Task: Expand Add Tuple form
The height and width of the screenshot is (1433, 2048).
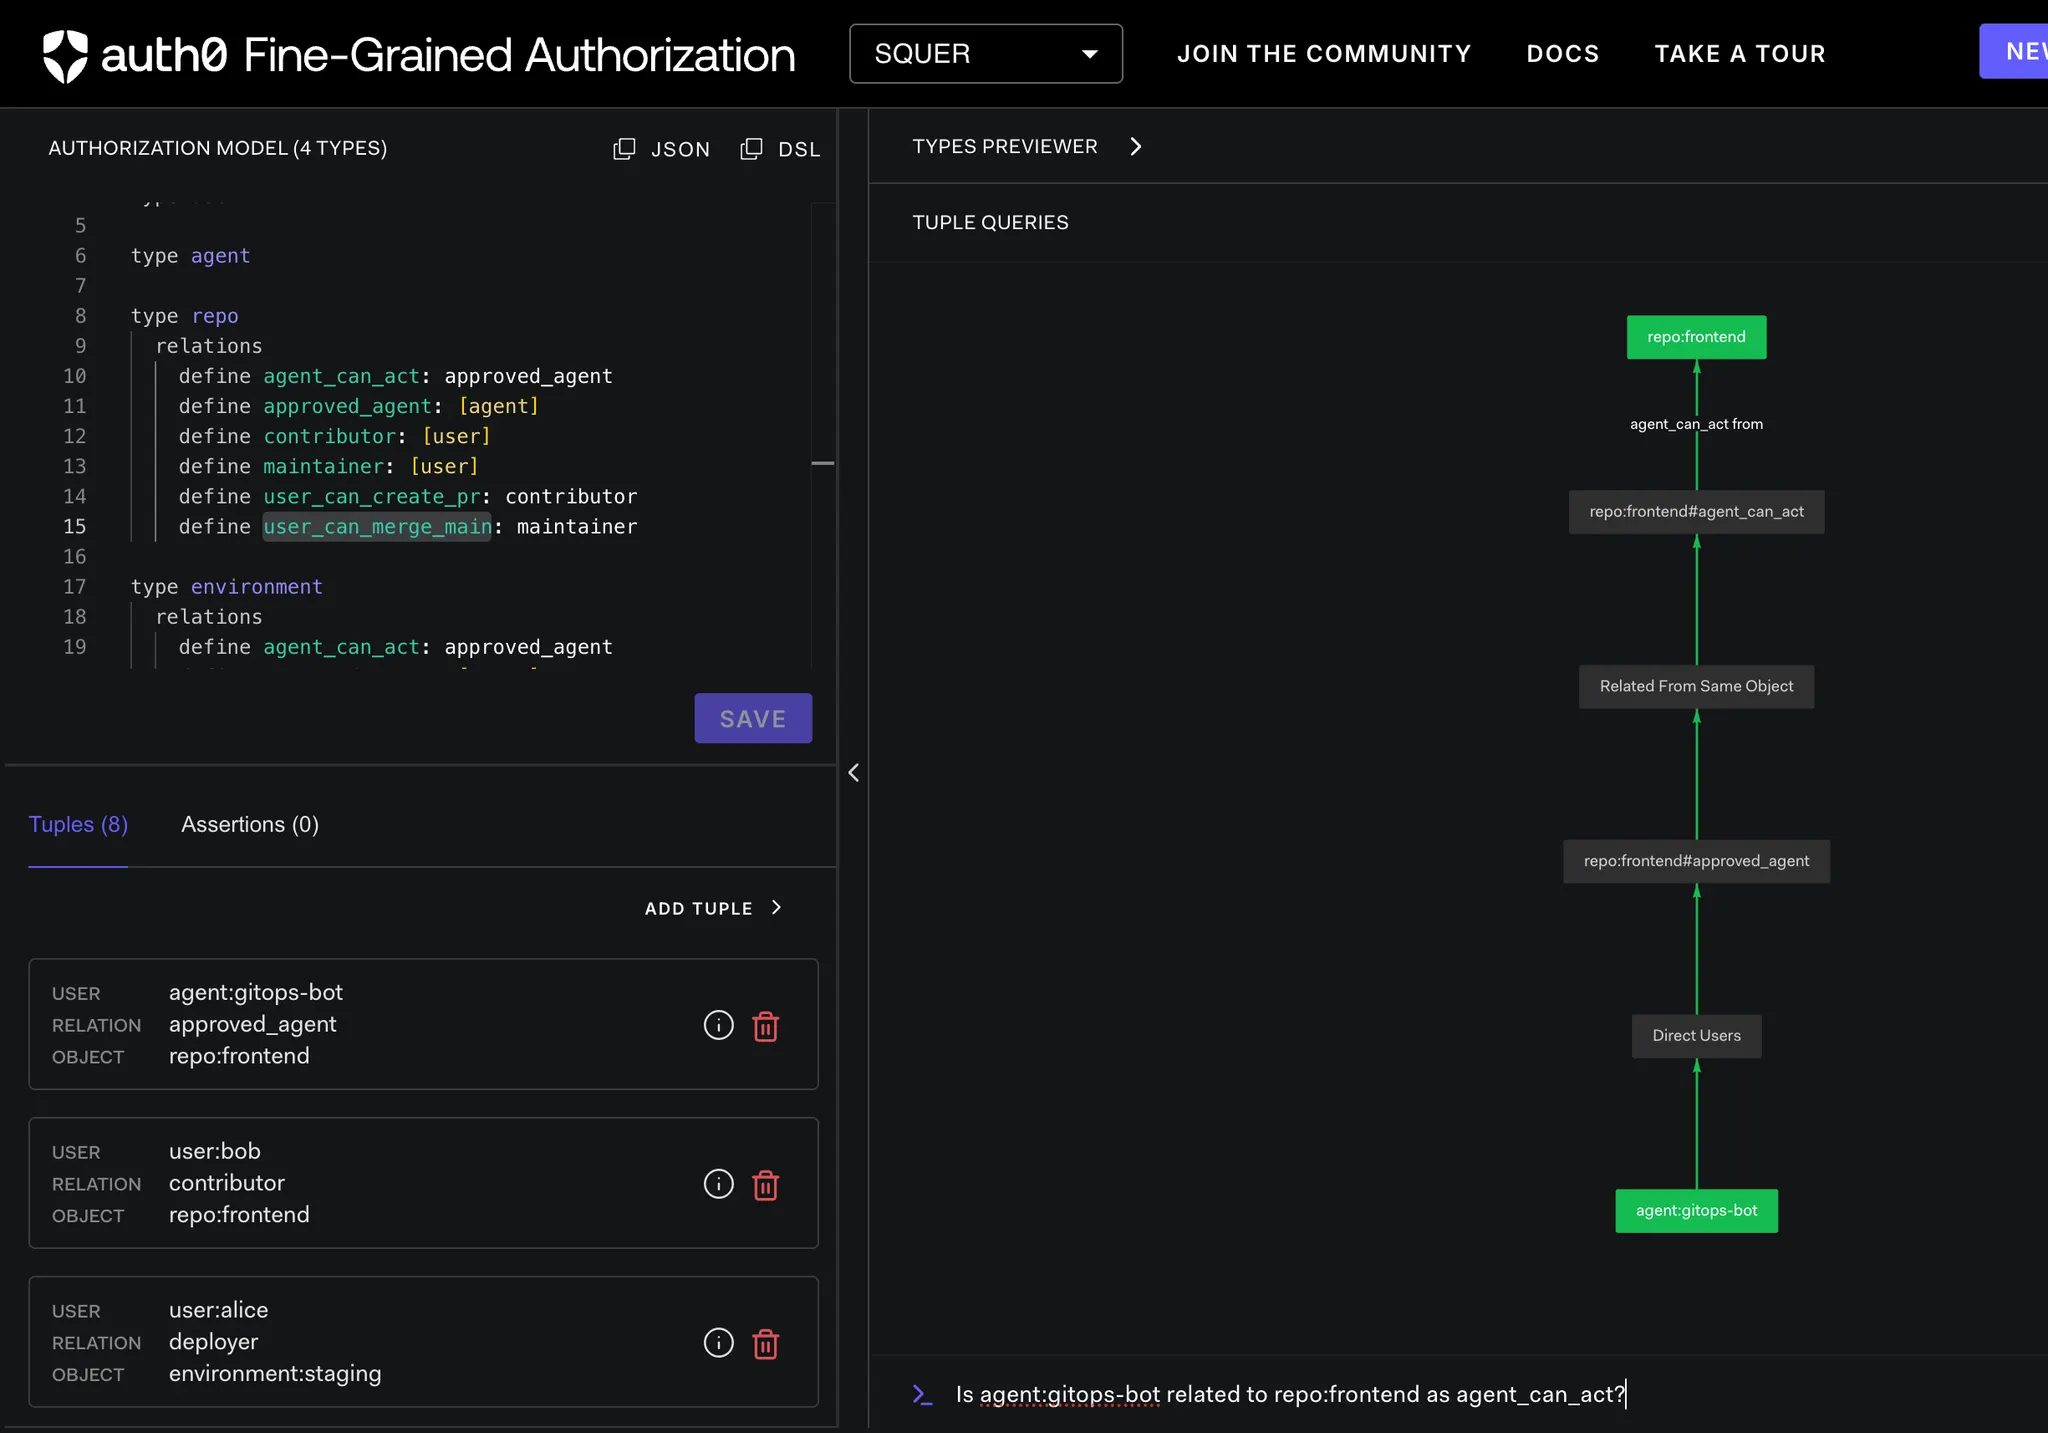Action: click(712, 908)
